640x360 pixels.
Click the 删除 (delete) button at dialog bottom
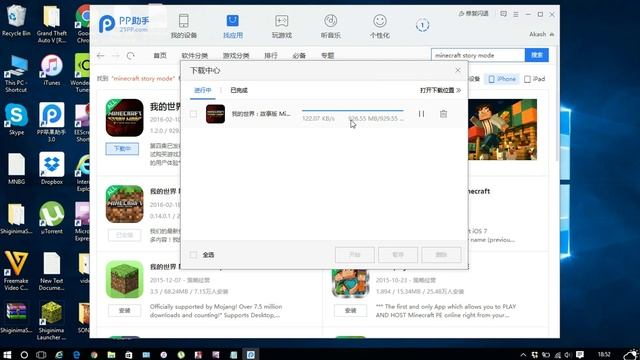click(441, 255)
